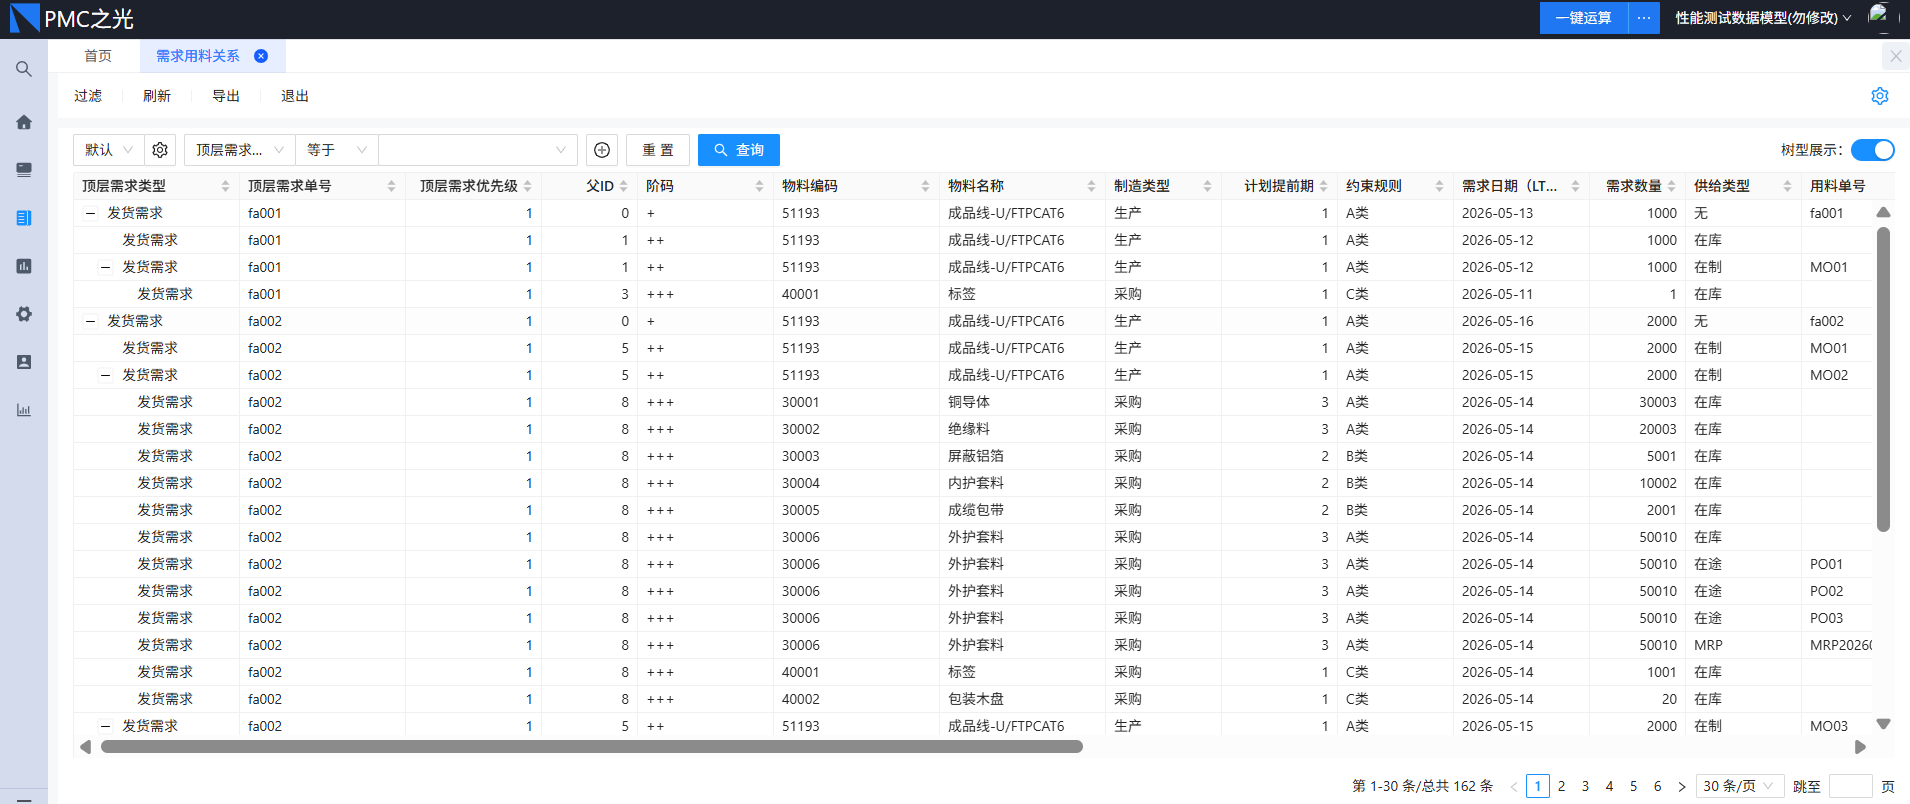Click the vertical scrollbar thumb
This screenshot has height=804, width=1910.
(1884, 379)
